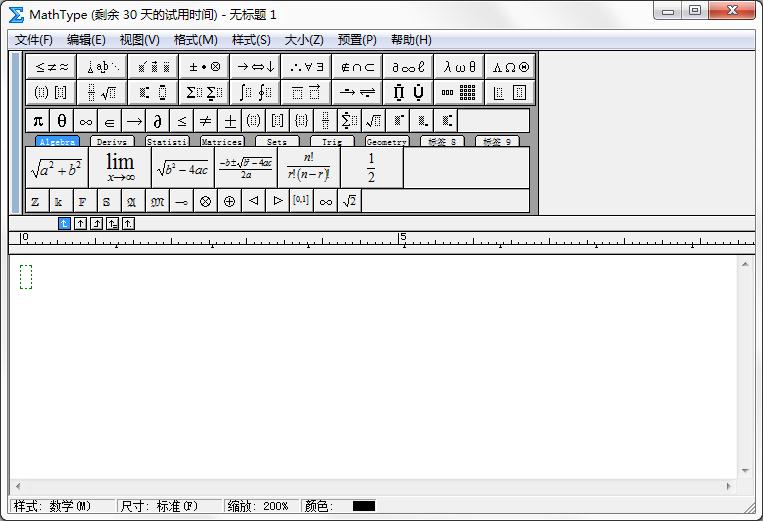Select the first highlighted tab-stop alignment button
This screenshot has width=763, height=521.
click(65, 223)
